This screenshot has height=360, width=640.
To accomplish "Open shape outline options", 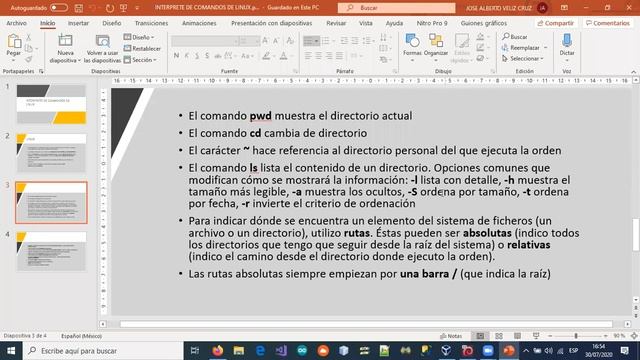I will pos(482,48).
